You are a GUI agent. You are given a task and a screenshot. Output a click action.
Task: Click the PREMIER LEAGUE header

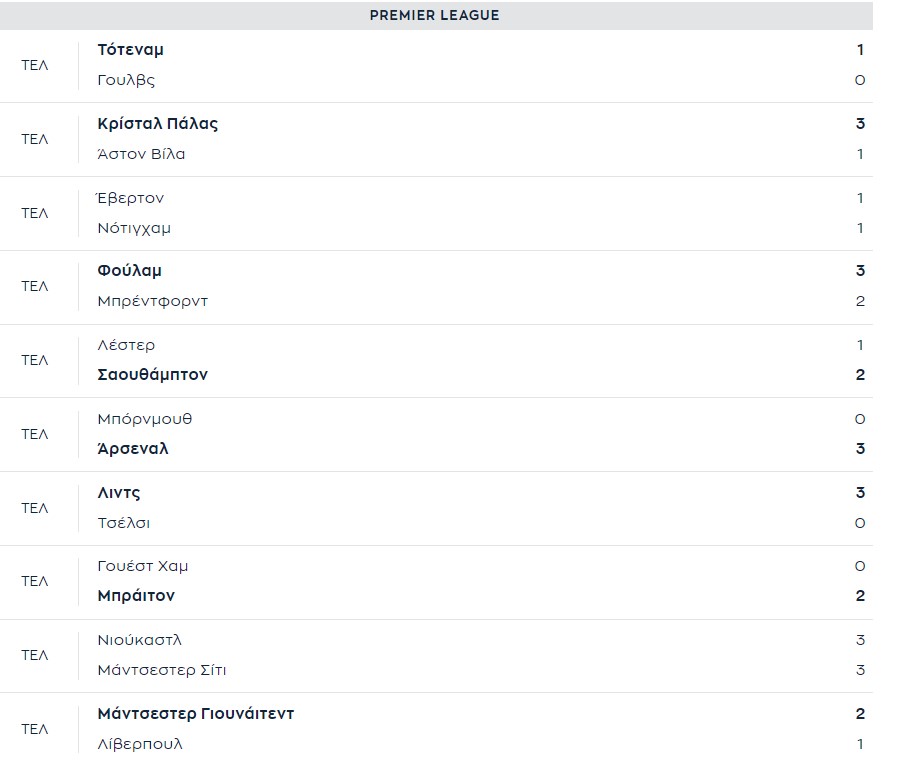(434, 15)
